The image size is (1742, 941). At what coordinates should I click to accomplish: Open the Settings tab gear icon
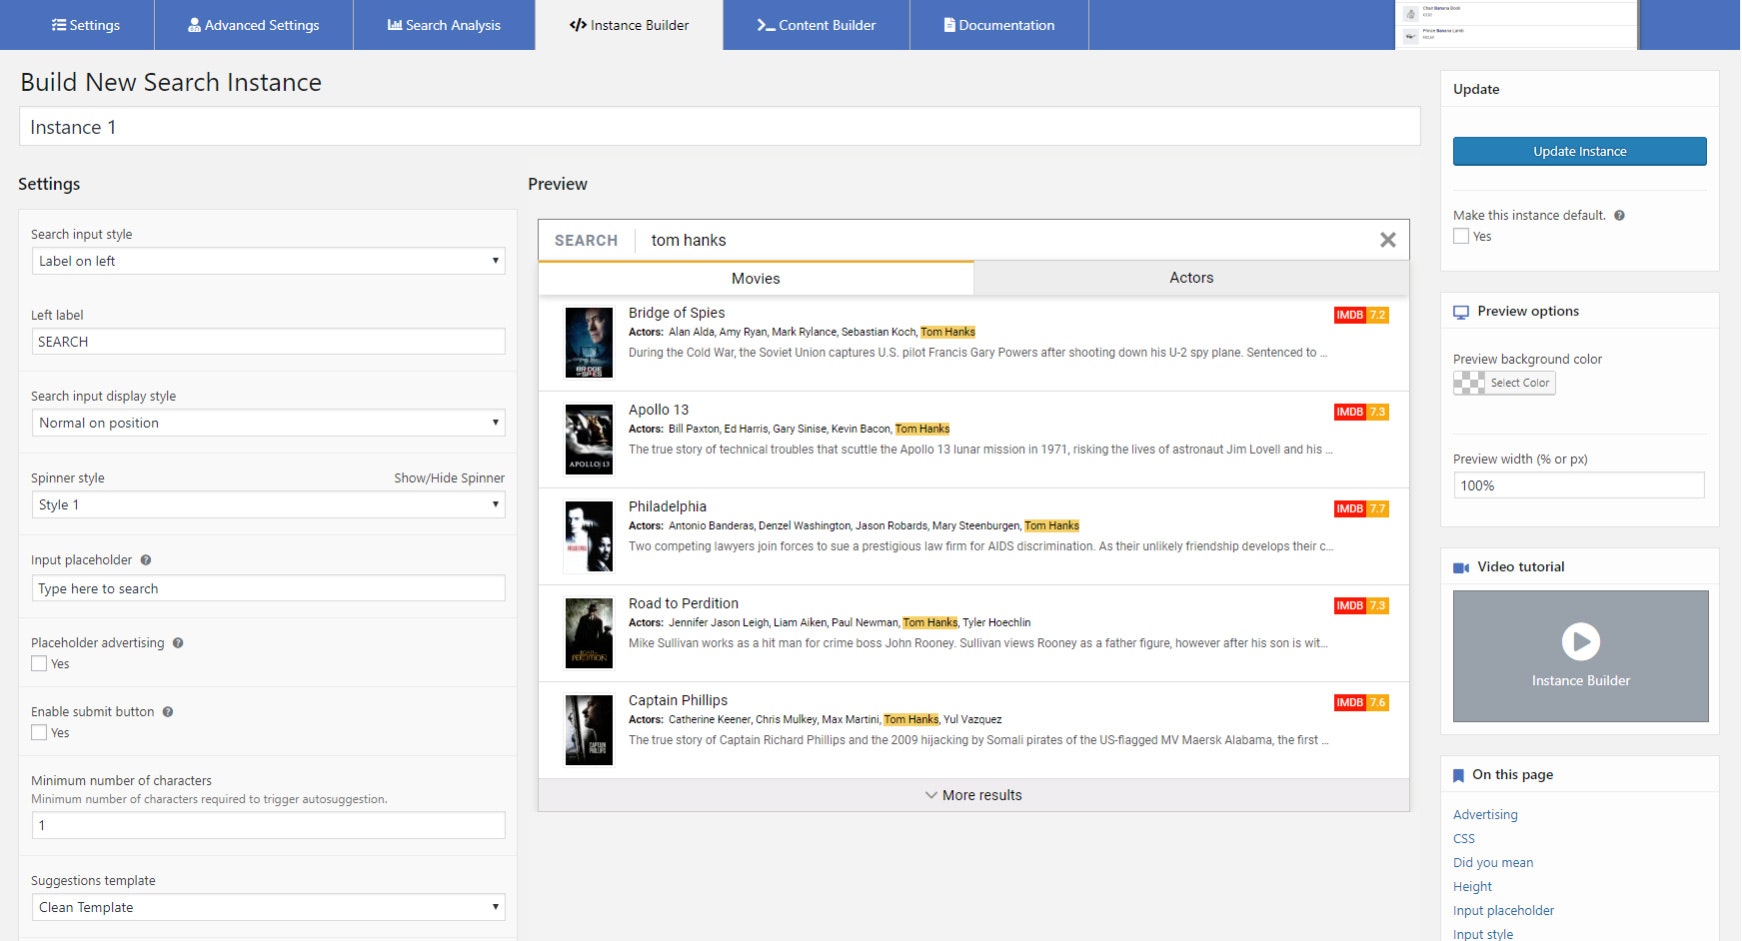tap(60, 25)
